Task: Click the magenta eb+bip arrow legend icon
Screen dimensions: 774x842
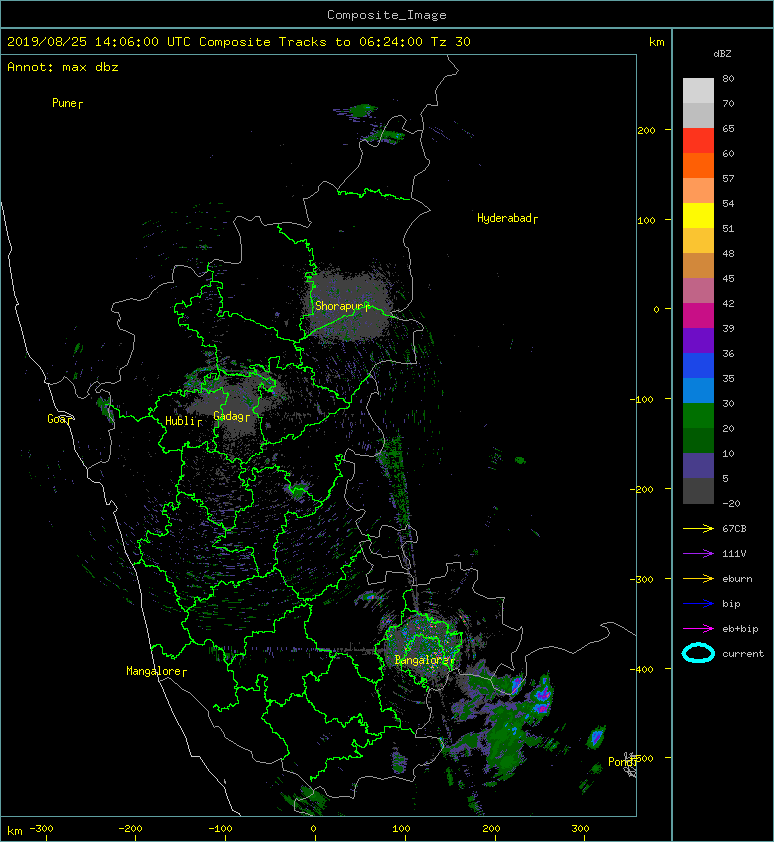Action: (698, 628)
